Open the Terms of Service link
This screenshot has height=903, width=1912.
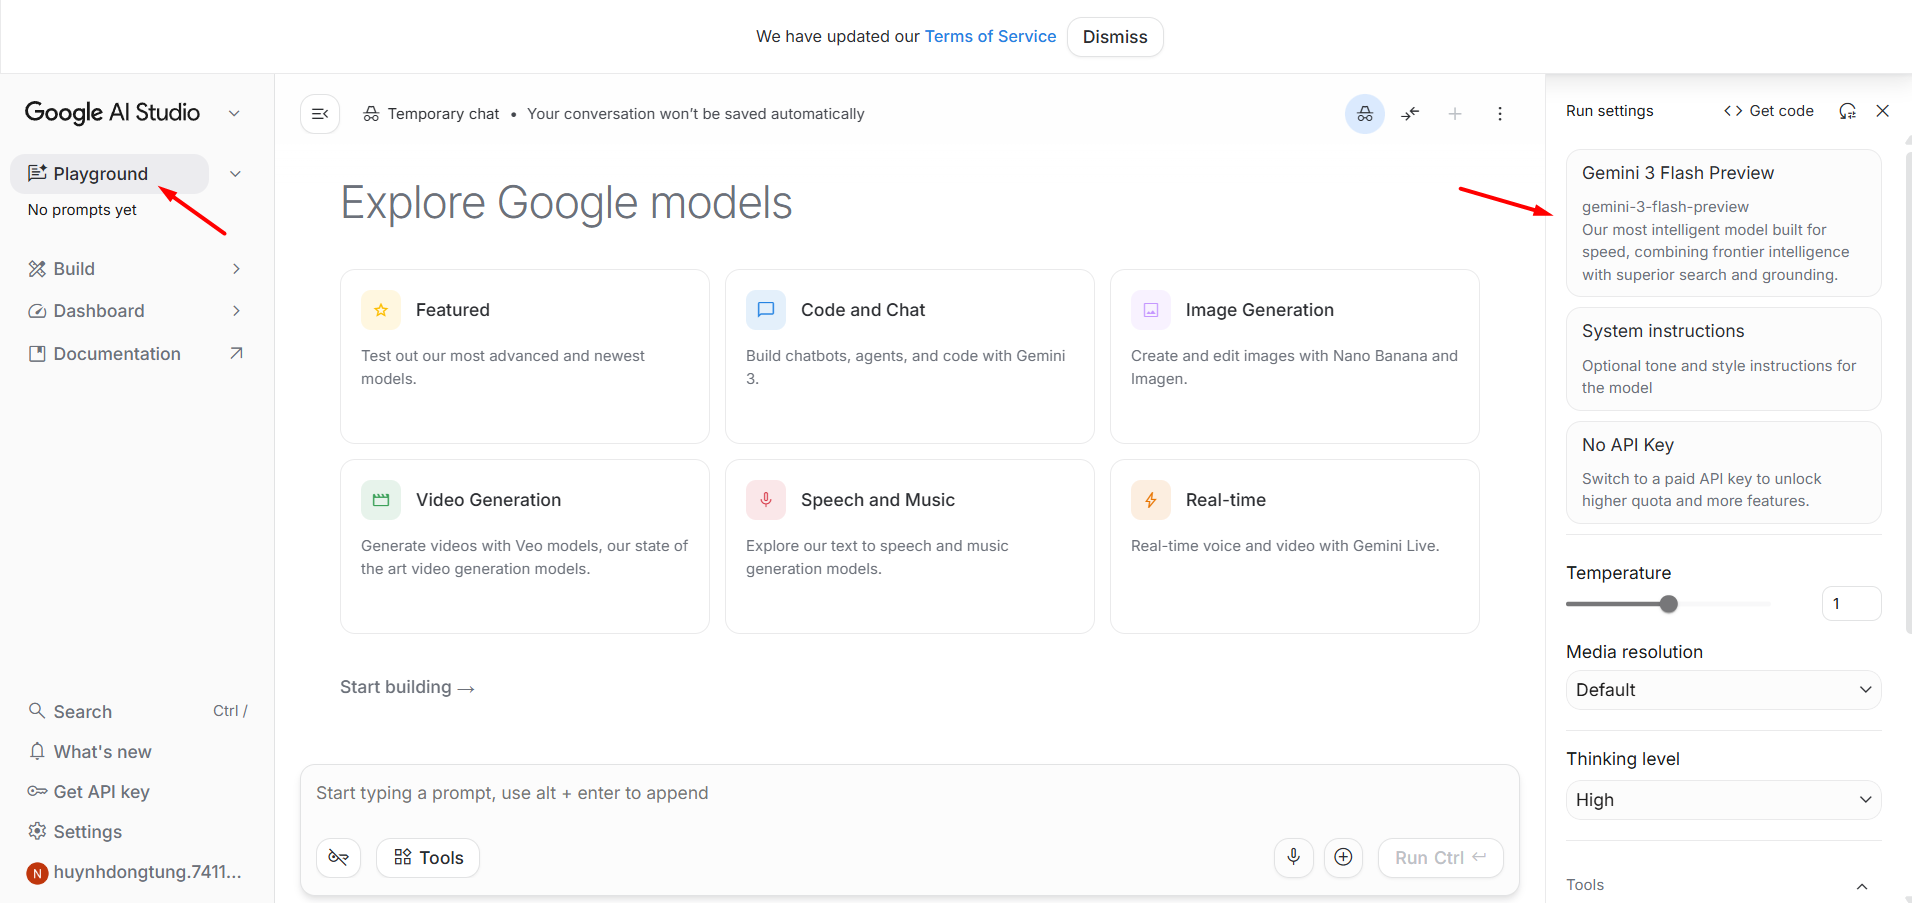coord(990,36)
